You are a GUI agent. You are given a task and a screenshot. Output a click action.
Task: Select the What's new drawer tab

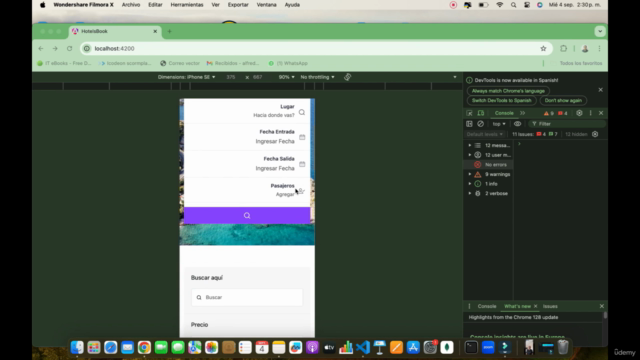517,306
